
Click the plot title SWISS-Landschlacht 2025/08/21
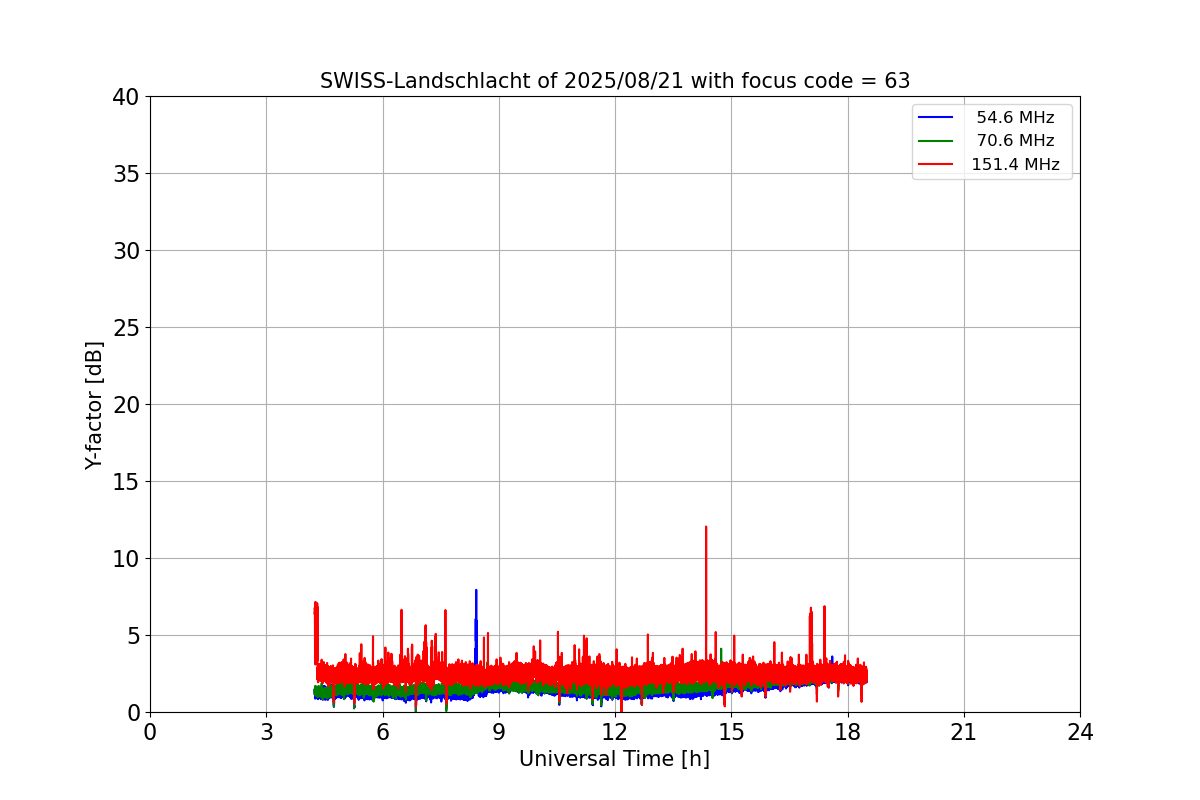pos(615,81)
